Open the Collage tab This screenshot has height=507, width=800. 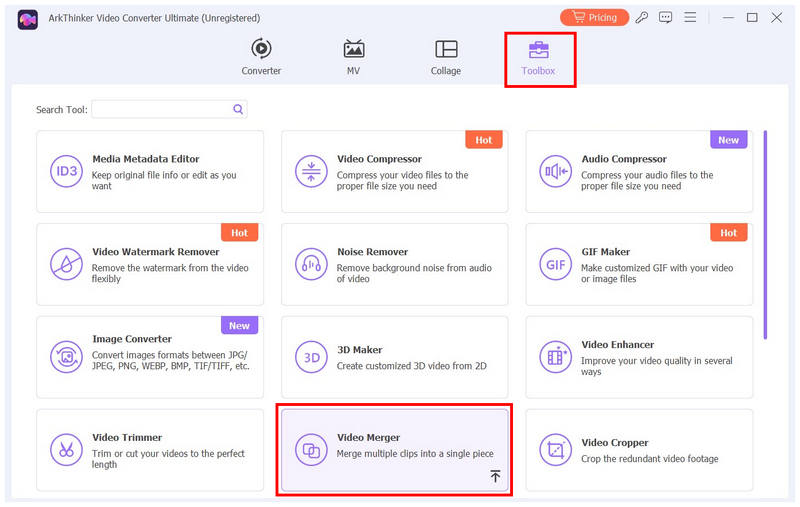coord(446,57)
